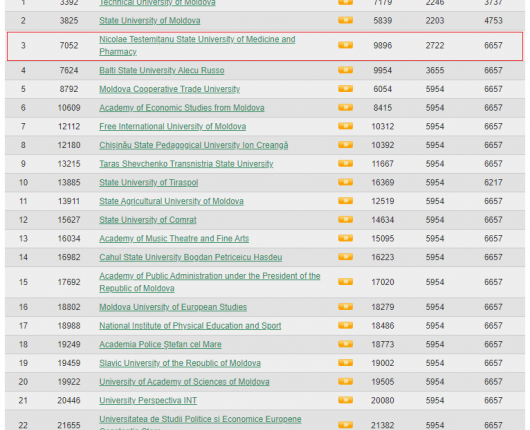Open Cahul State University Bogdan Petriceicu Hasdeu link

coord(191,257)
